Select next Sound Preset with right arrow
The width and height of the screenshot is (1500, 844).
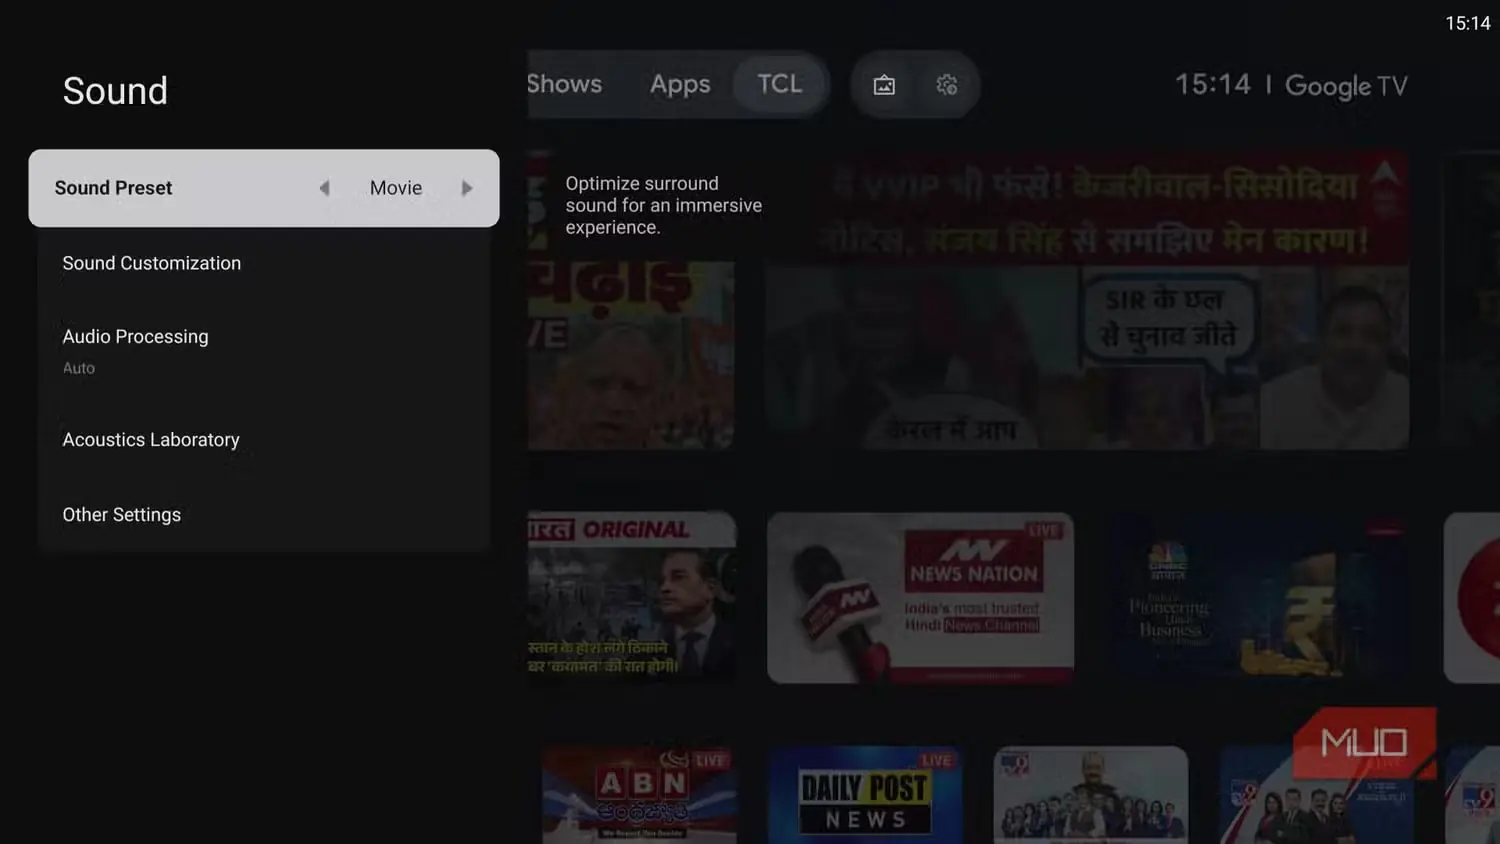pos(466,188)
